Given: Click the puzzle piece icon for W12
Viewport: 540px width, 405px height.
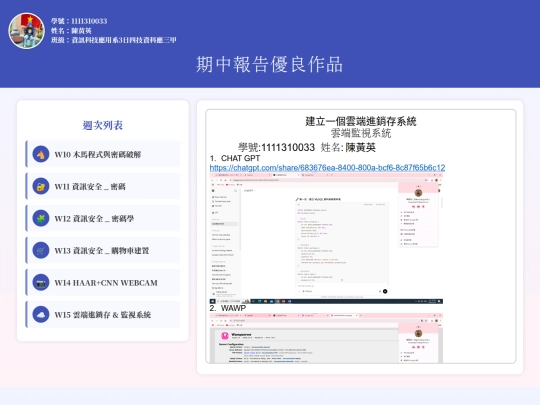Looking at the screenshot, I should coord(41,218).
